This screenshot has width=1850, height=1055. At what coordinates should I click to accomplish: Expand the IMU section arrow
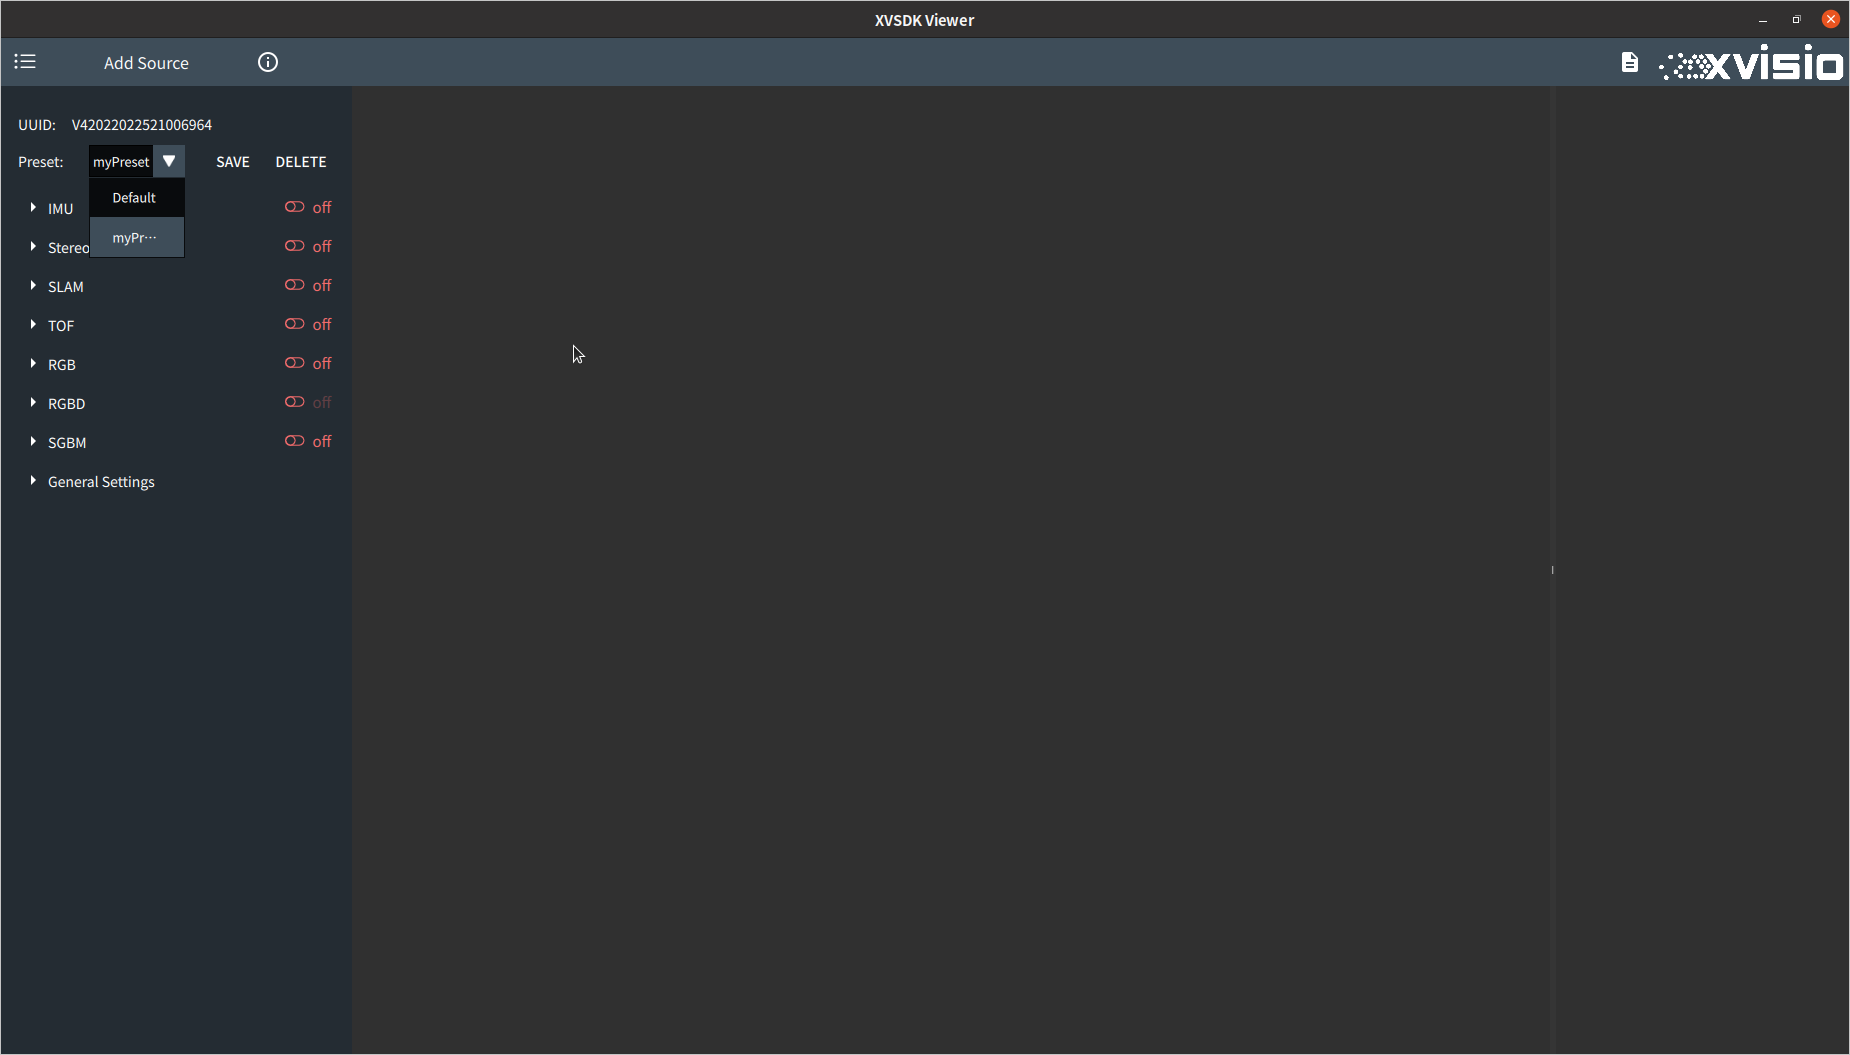(x=33, y=207)
